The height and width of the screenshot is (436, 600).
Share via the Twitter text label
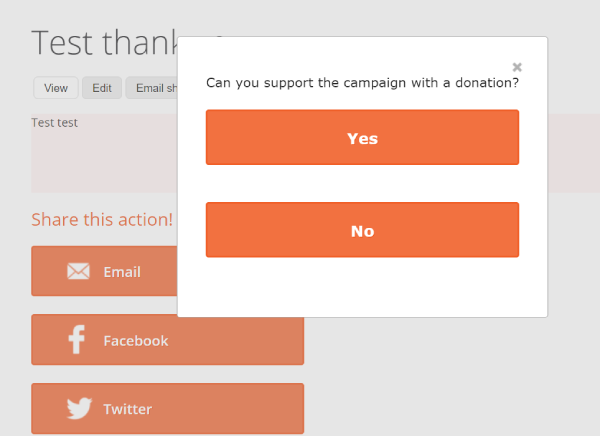(128, 409)
